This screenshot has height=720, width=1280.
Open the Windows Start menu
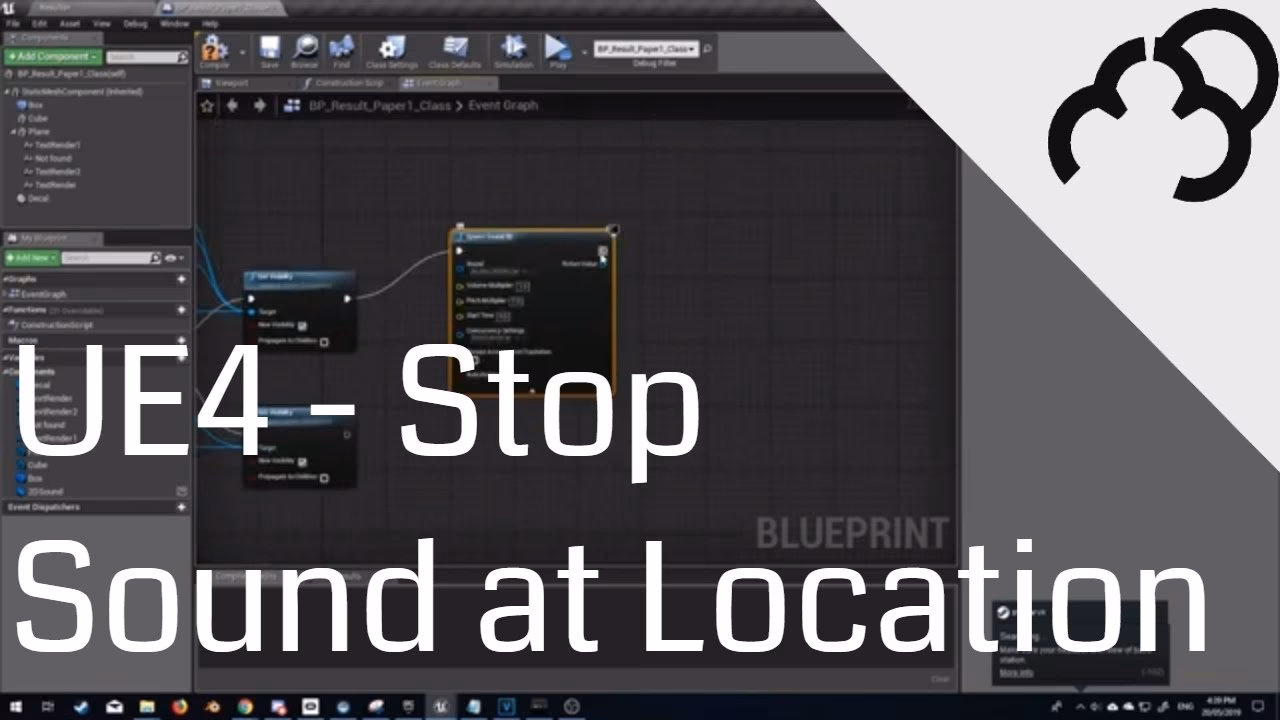pos(16,707)
